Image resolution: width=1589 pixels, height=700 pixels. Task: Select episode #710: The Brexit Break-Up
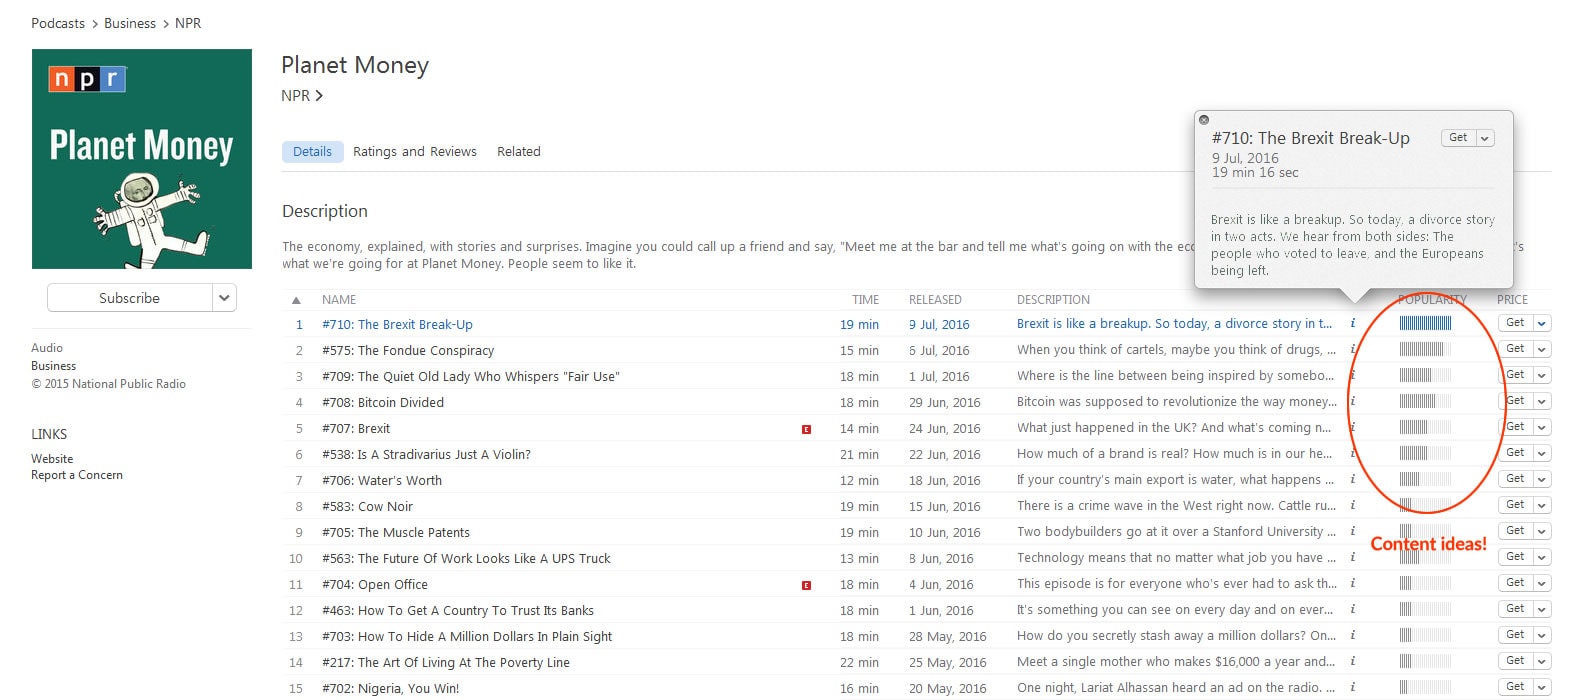pyautogui.click(x=397, y=324)
